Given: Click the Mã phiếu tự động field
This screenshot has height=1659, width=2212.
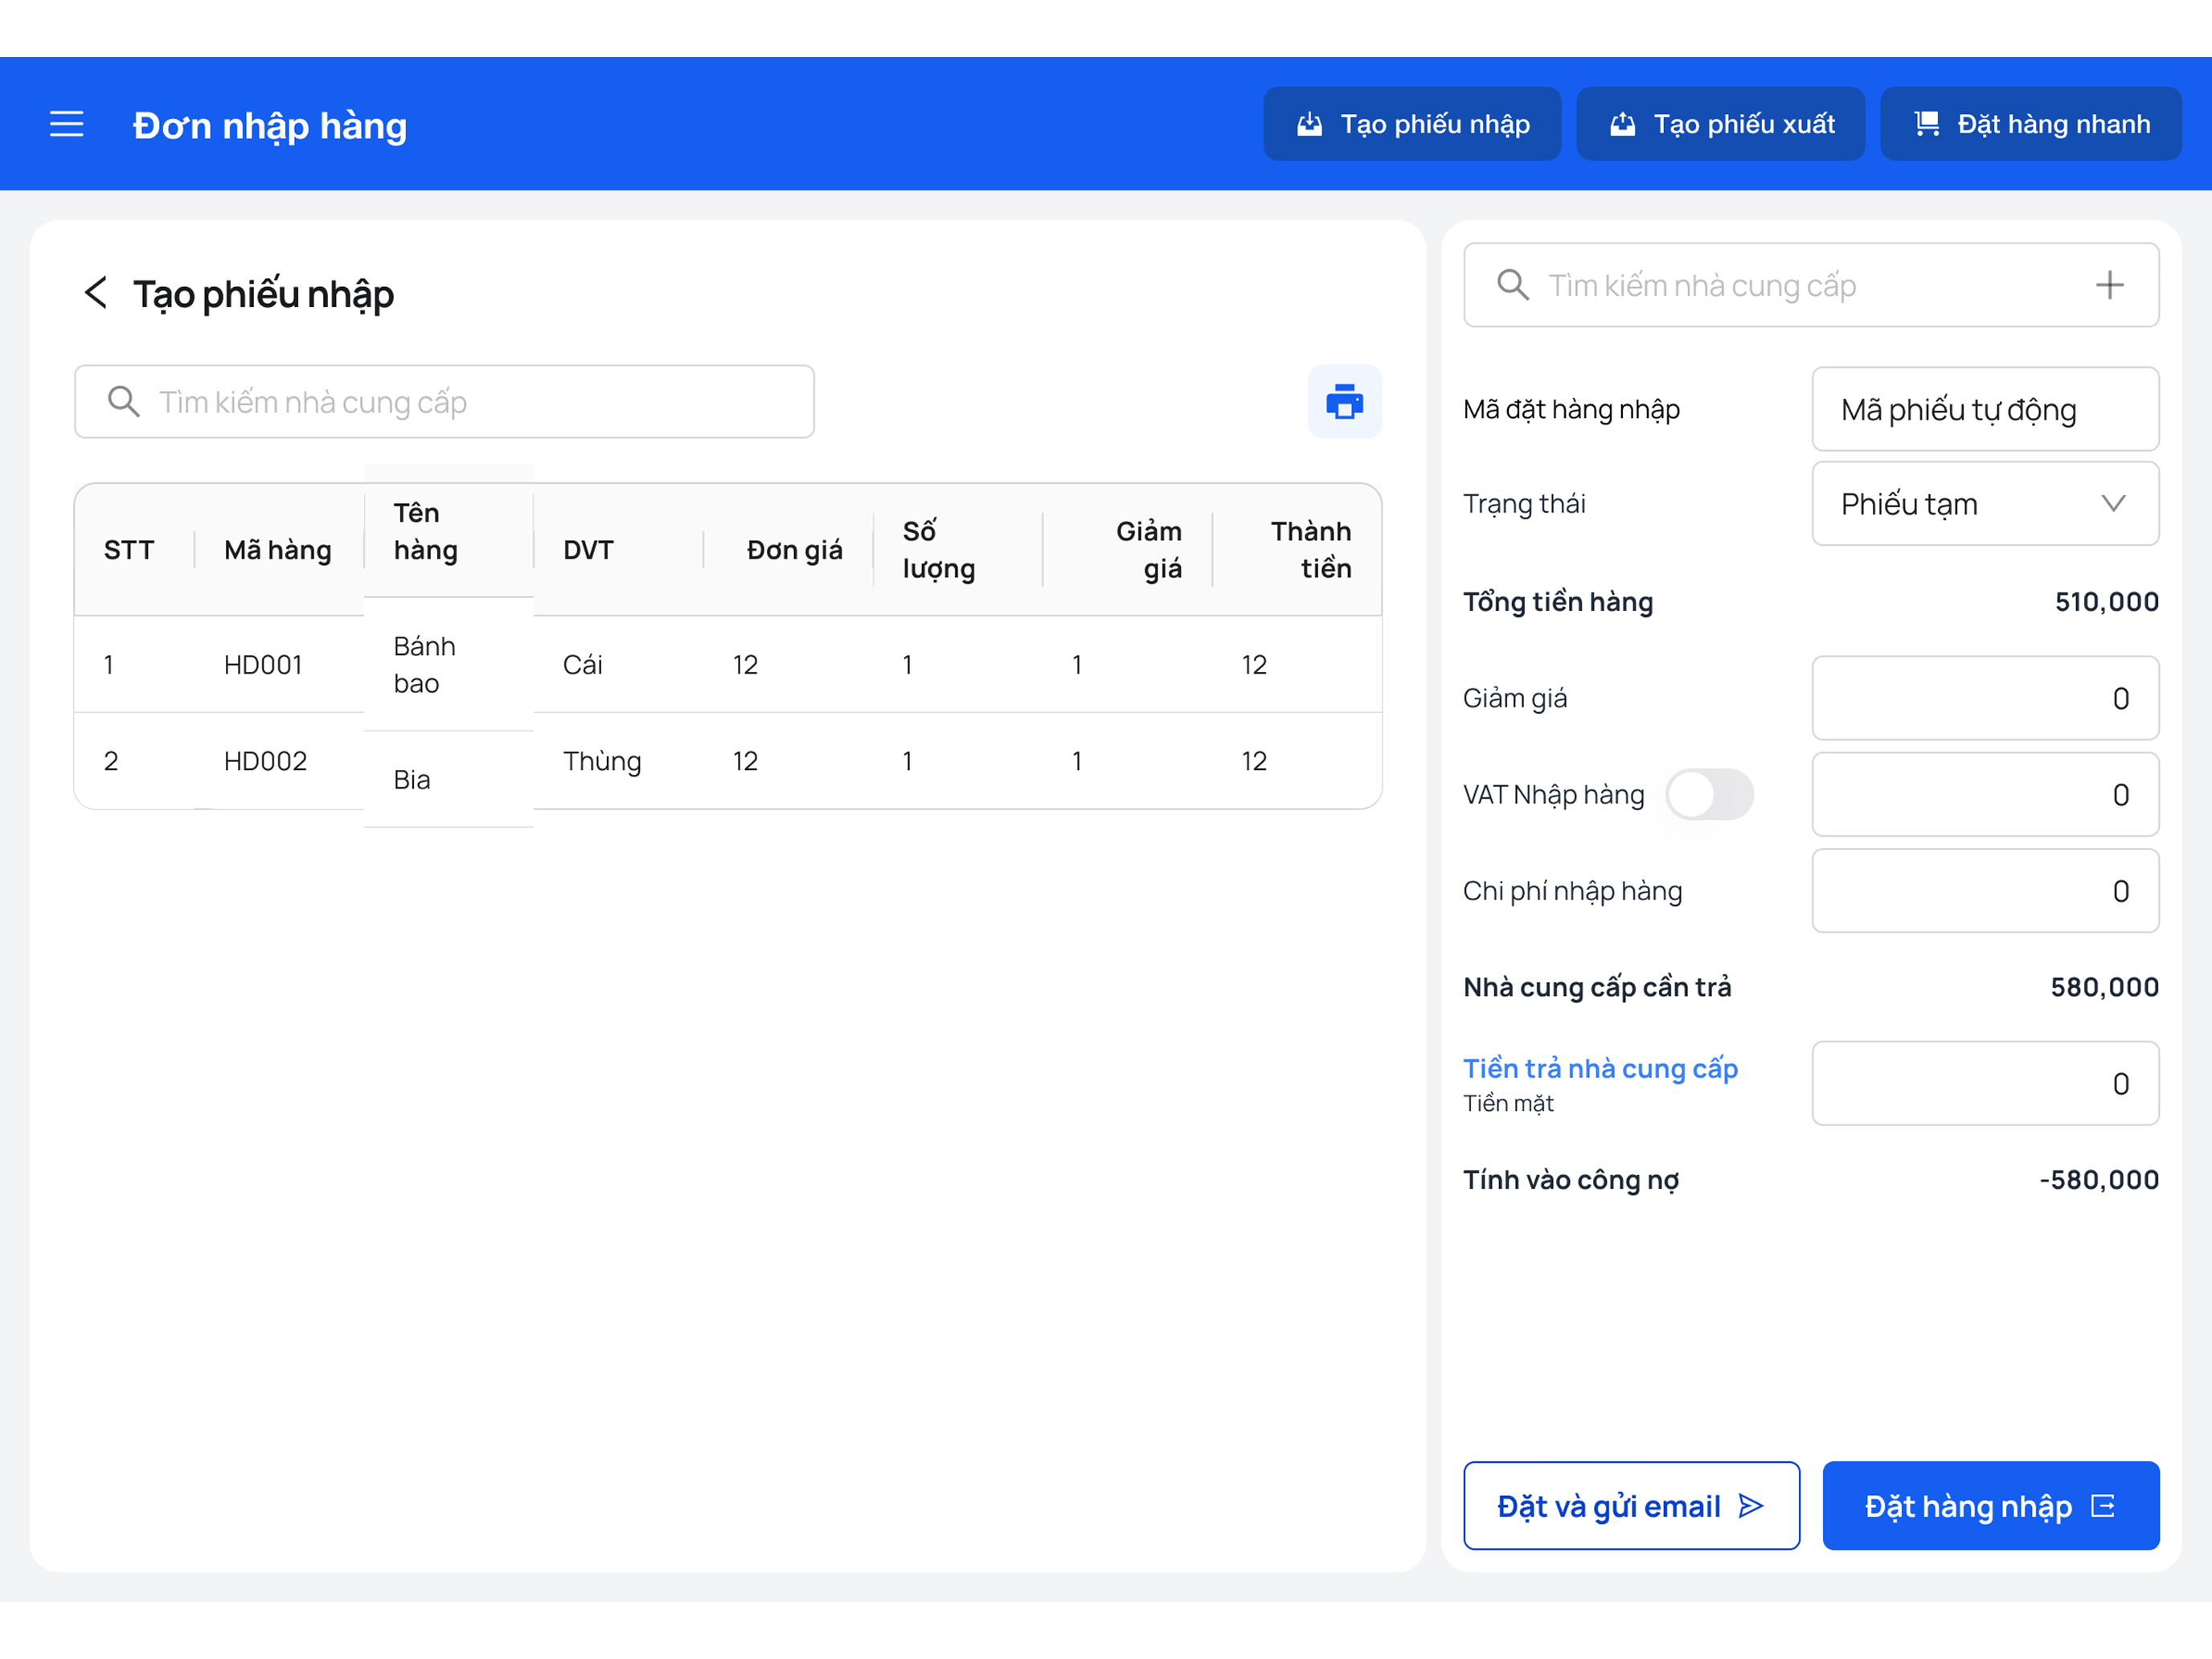Looking at the screenshot, I should [1985, 409].
